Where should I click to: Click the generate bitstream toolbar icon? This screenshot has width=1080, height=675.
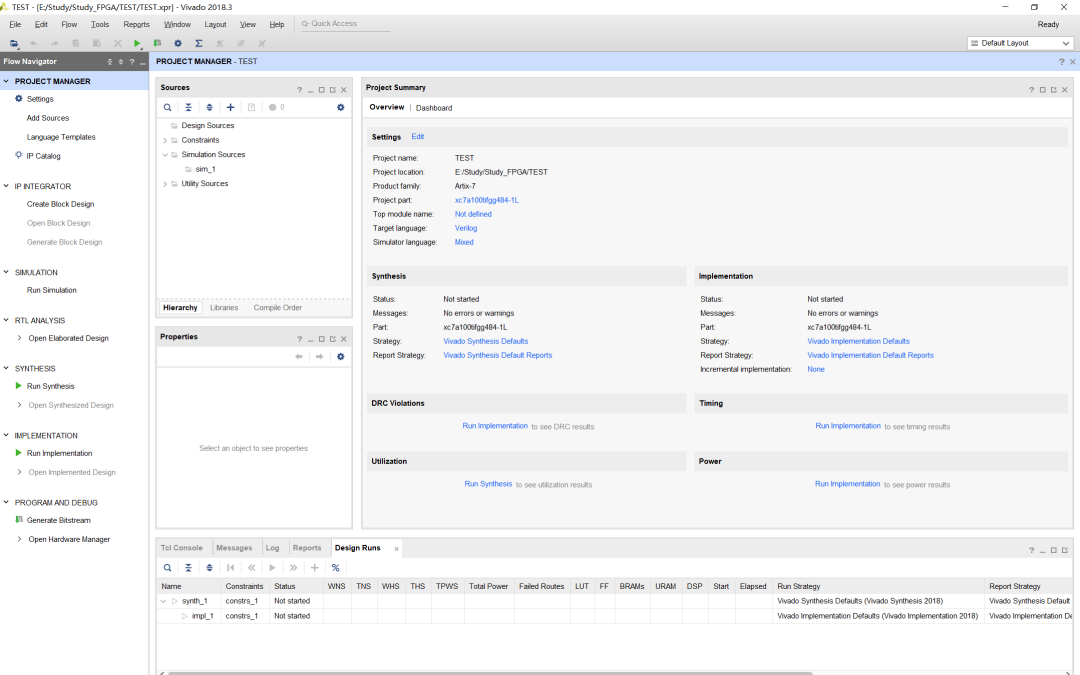(157, 43)
